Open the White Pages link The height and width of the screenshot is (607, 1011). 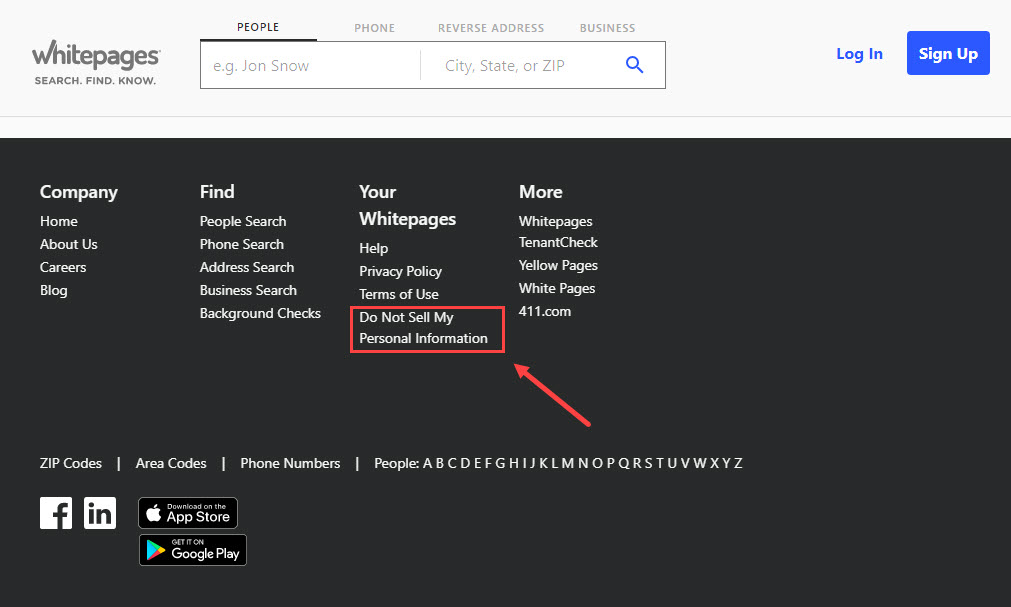pos(557,288)
